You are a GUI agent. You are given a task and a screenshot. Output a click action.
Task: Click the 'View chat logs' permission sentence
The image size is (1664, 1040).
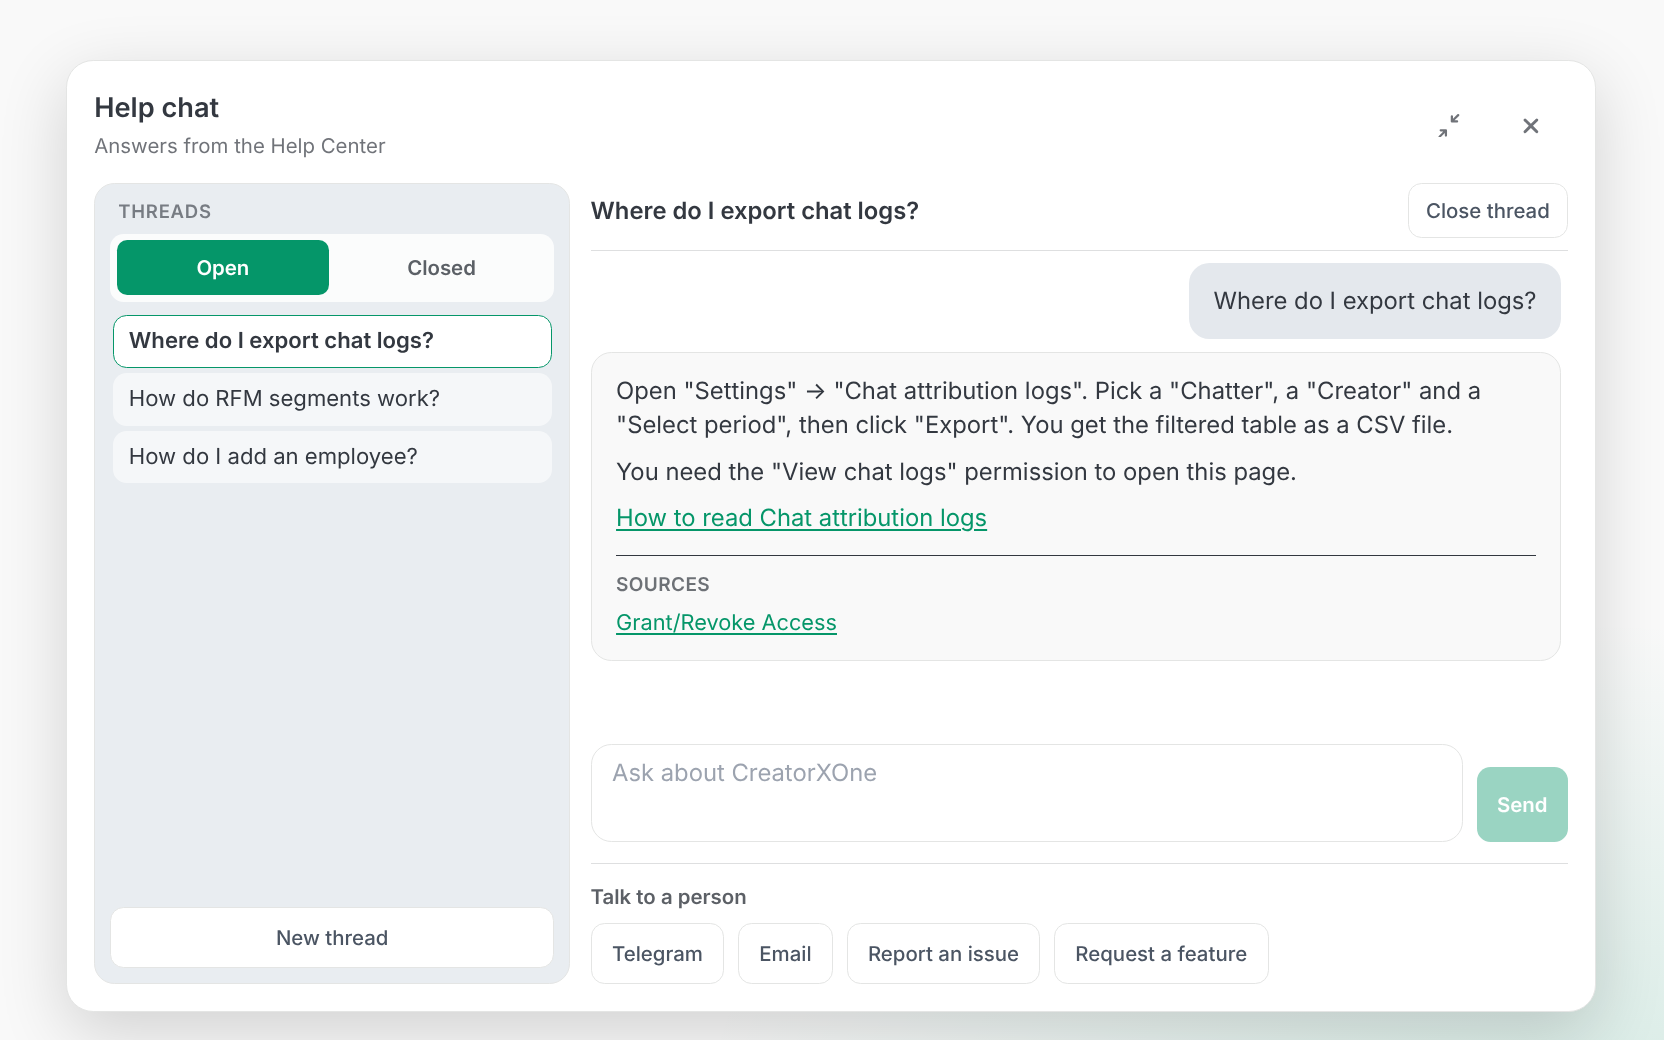click(956, 472)
